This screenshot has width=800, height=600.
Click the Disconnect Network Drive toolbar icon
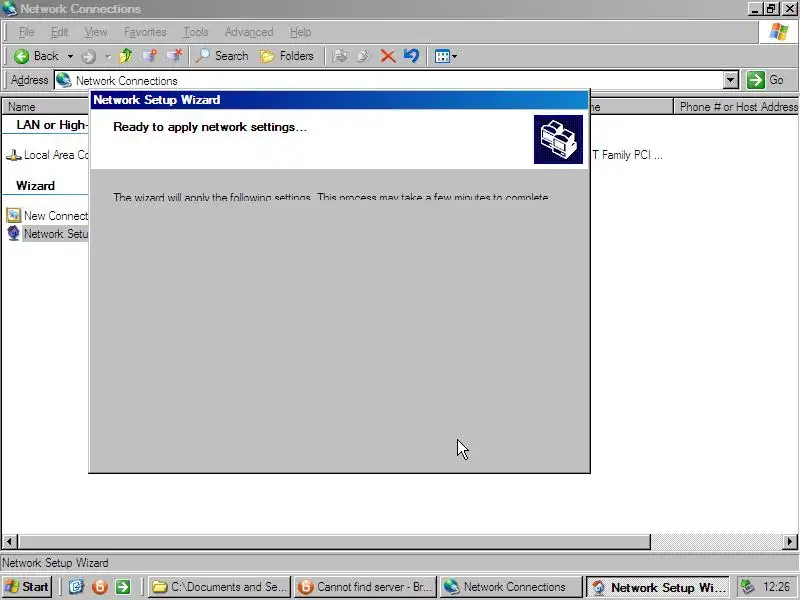coord(174,56)
